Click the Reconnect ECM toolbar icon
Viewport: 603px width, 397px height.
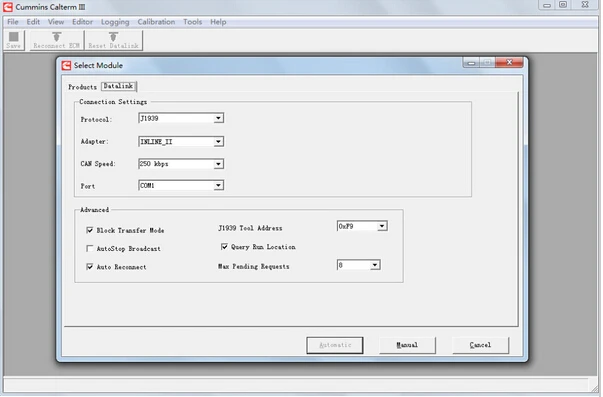(57, 40)
